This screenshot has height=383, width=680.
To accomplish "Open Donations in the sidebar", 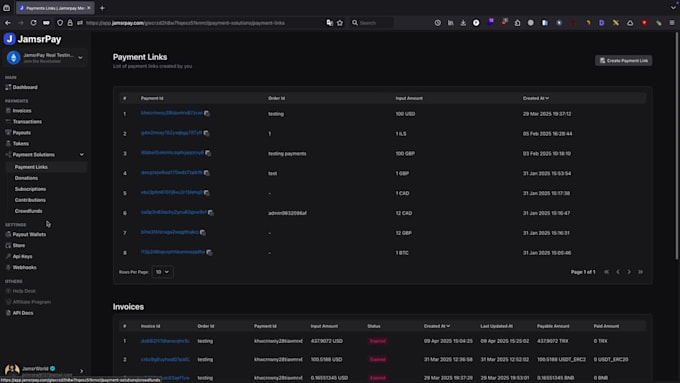I will point(26,178).
